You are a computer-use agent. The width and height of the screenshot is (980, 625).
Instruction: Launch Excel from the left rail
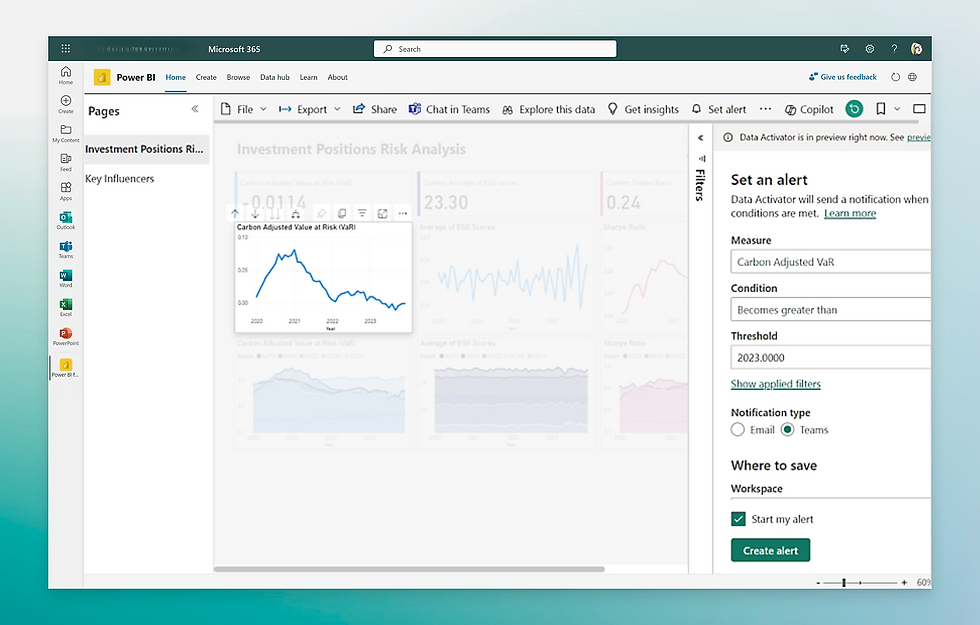pos(66,307)
